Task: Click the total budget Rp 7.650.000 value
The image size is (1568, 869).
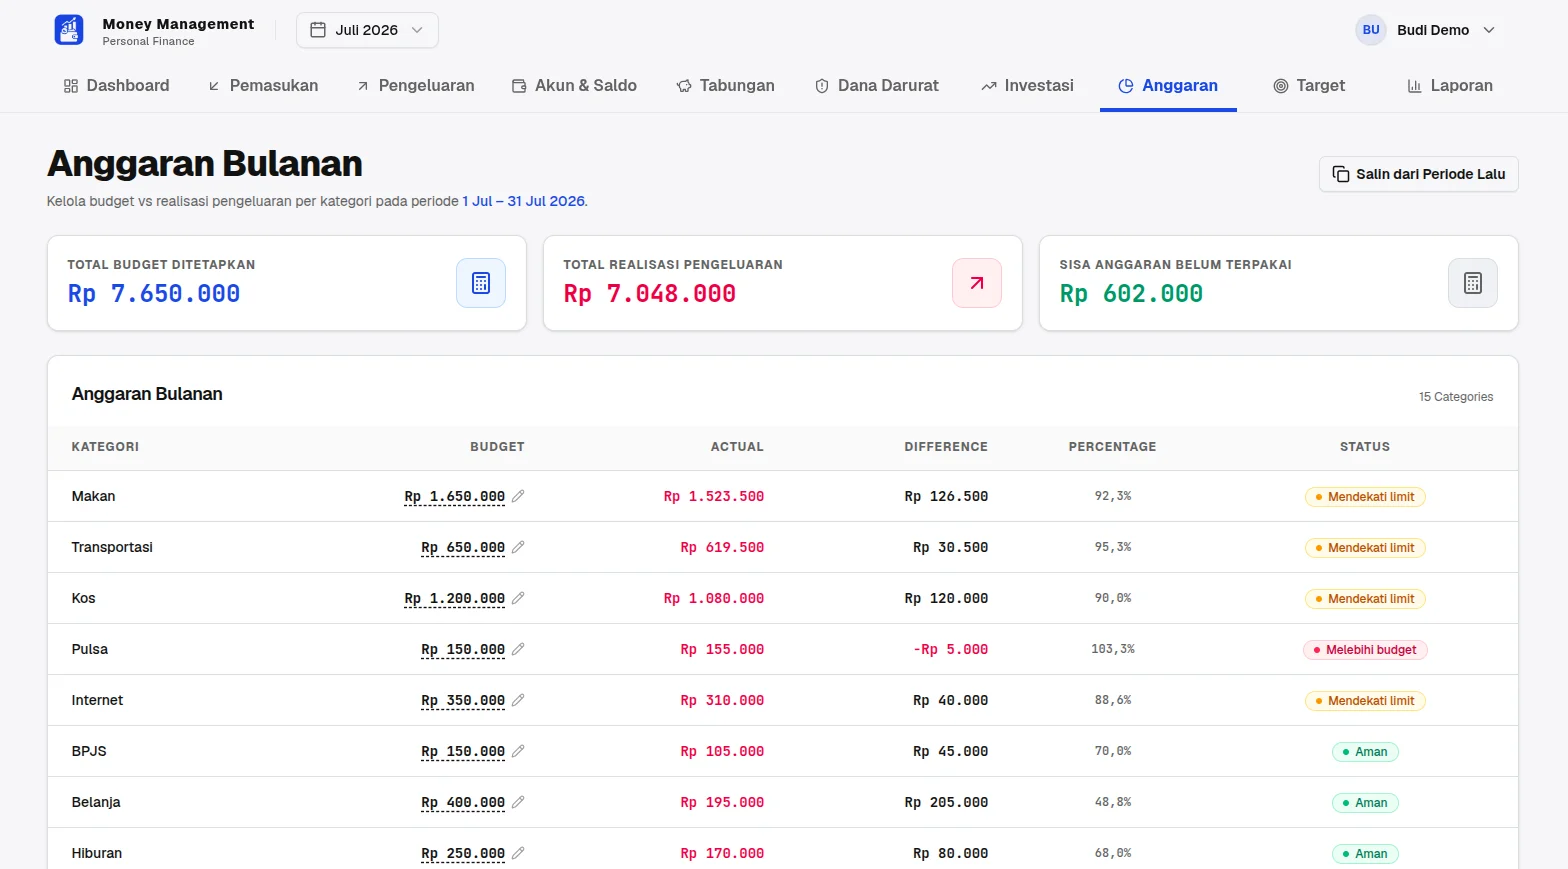Action: [154, 294]
